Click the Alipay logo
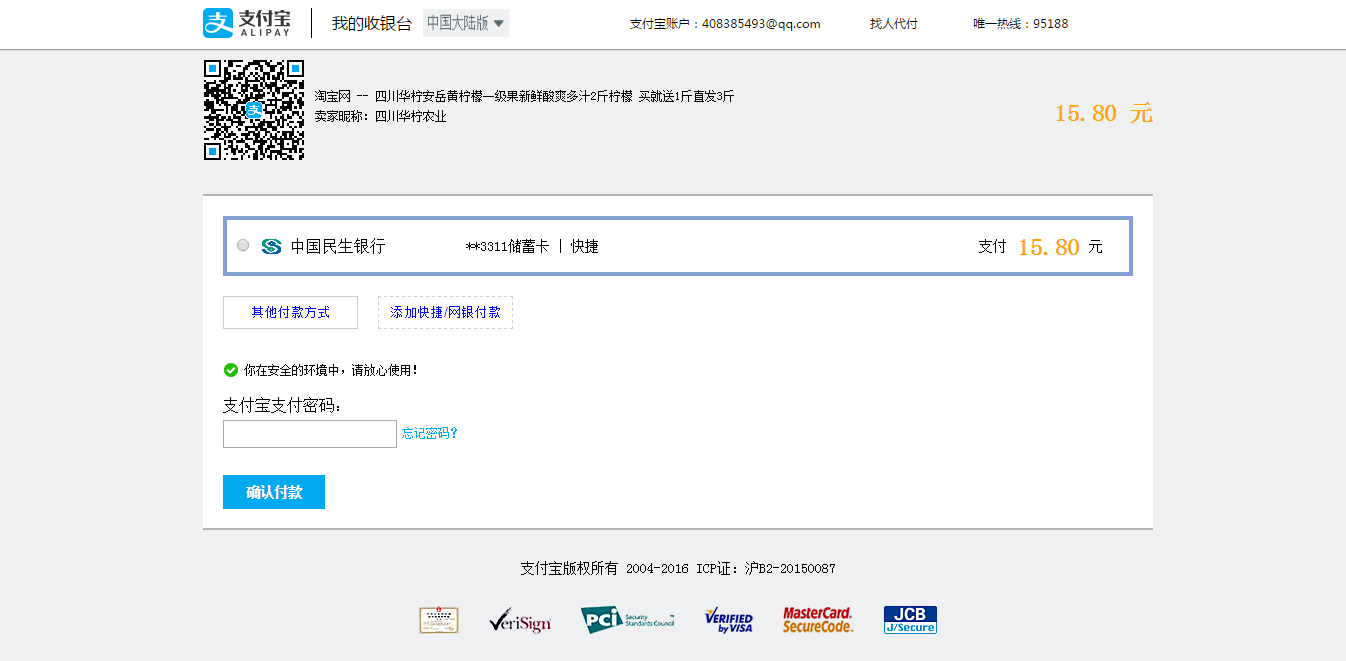This screenshot has height=661, width=1346. click(x=246, y=23)
